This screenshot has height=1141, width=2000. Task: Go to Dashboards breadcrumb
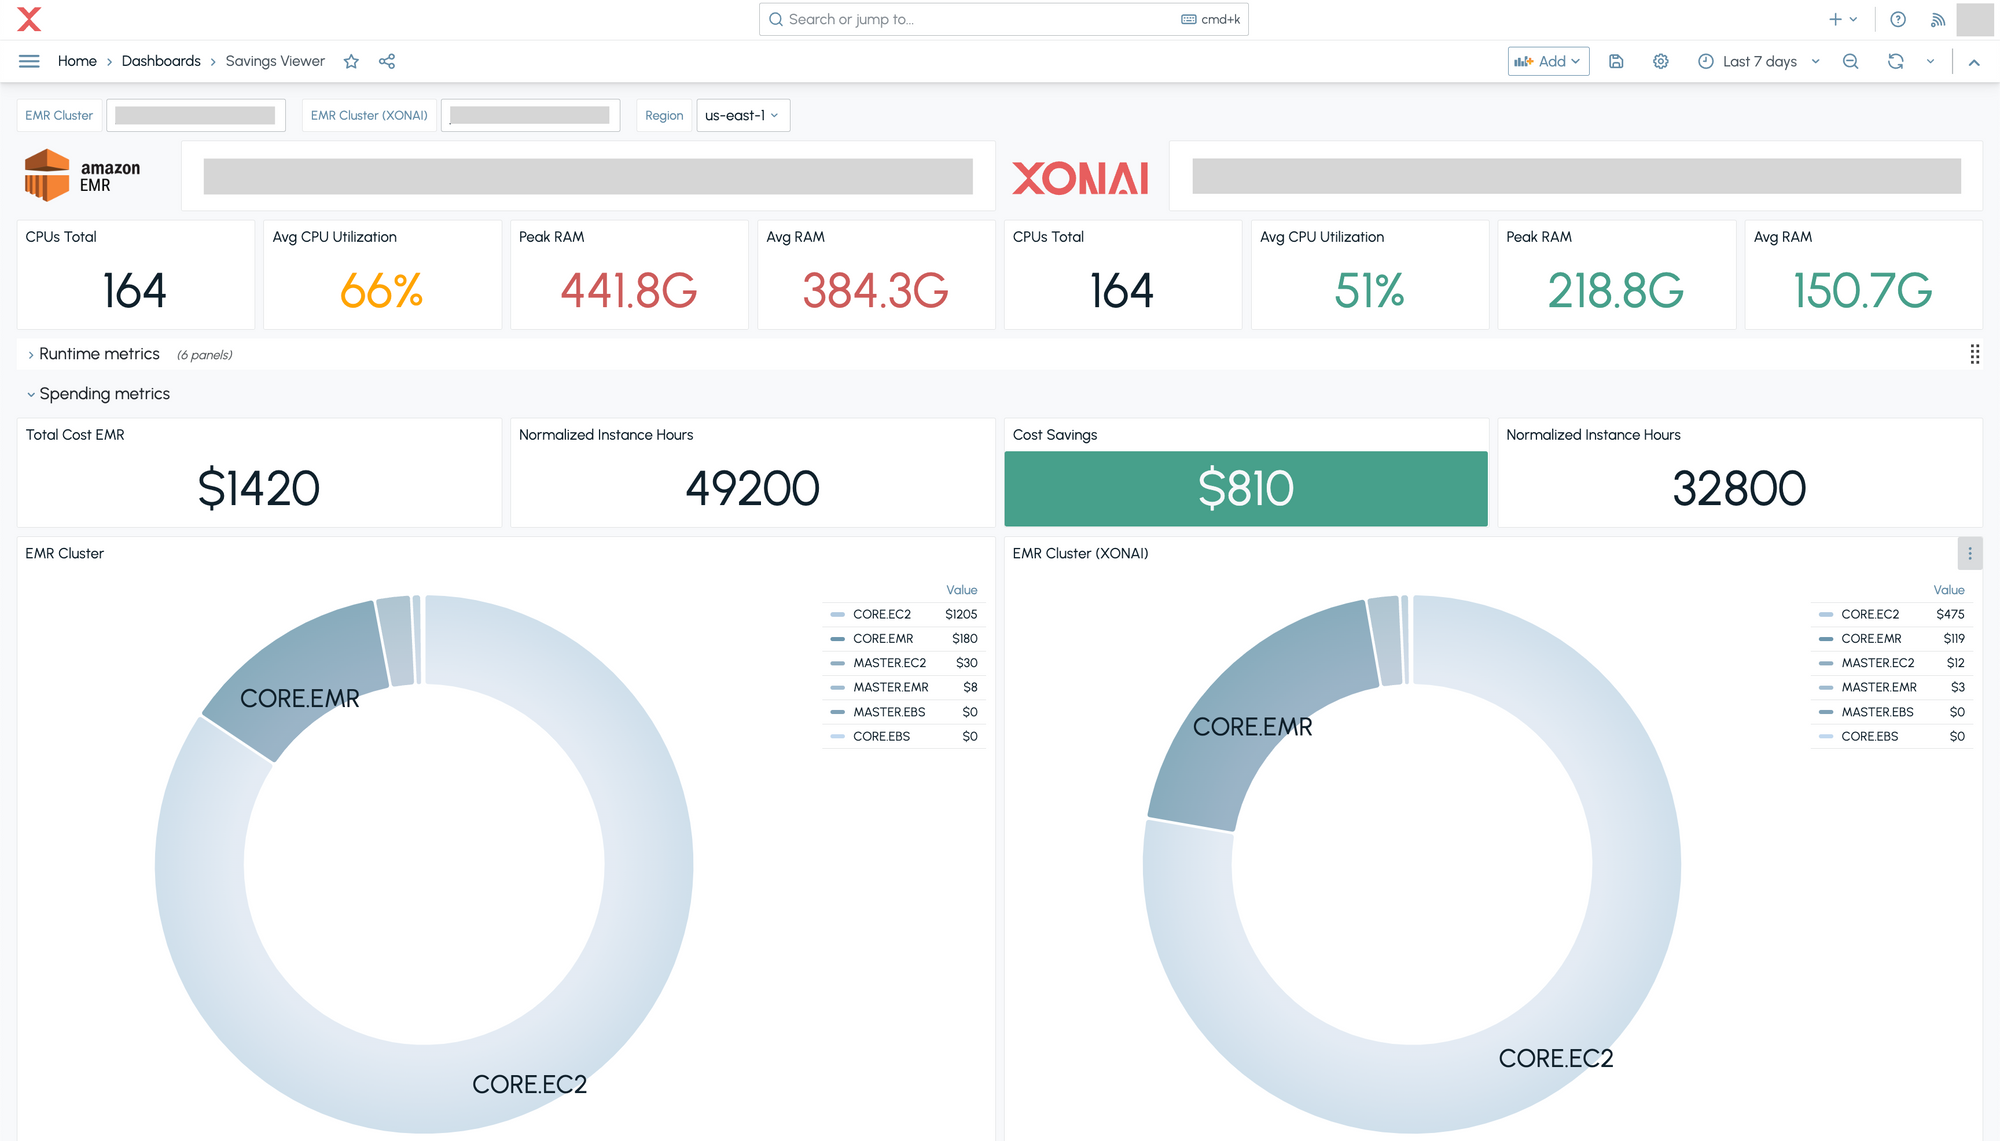coord(161,62)
